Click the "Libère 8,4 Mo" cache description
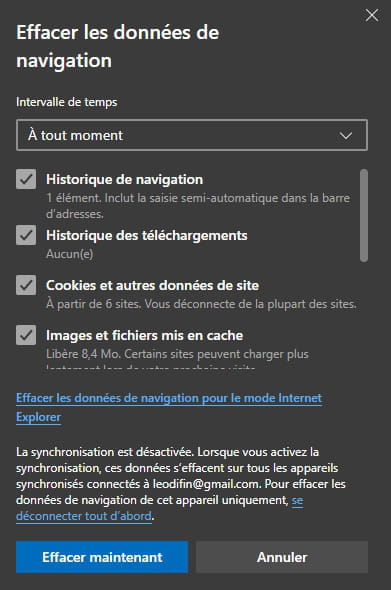The image size is (391, 590). 177,354
